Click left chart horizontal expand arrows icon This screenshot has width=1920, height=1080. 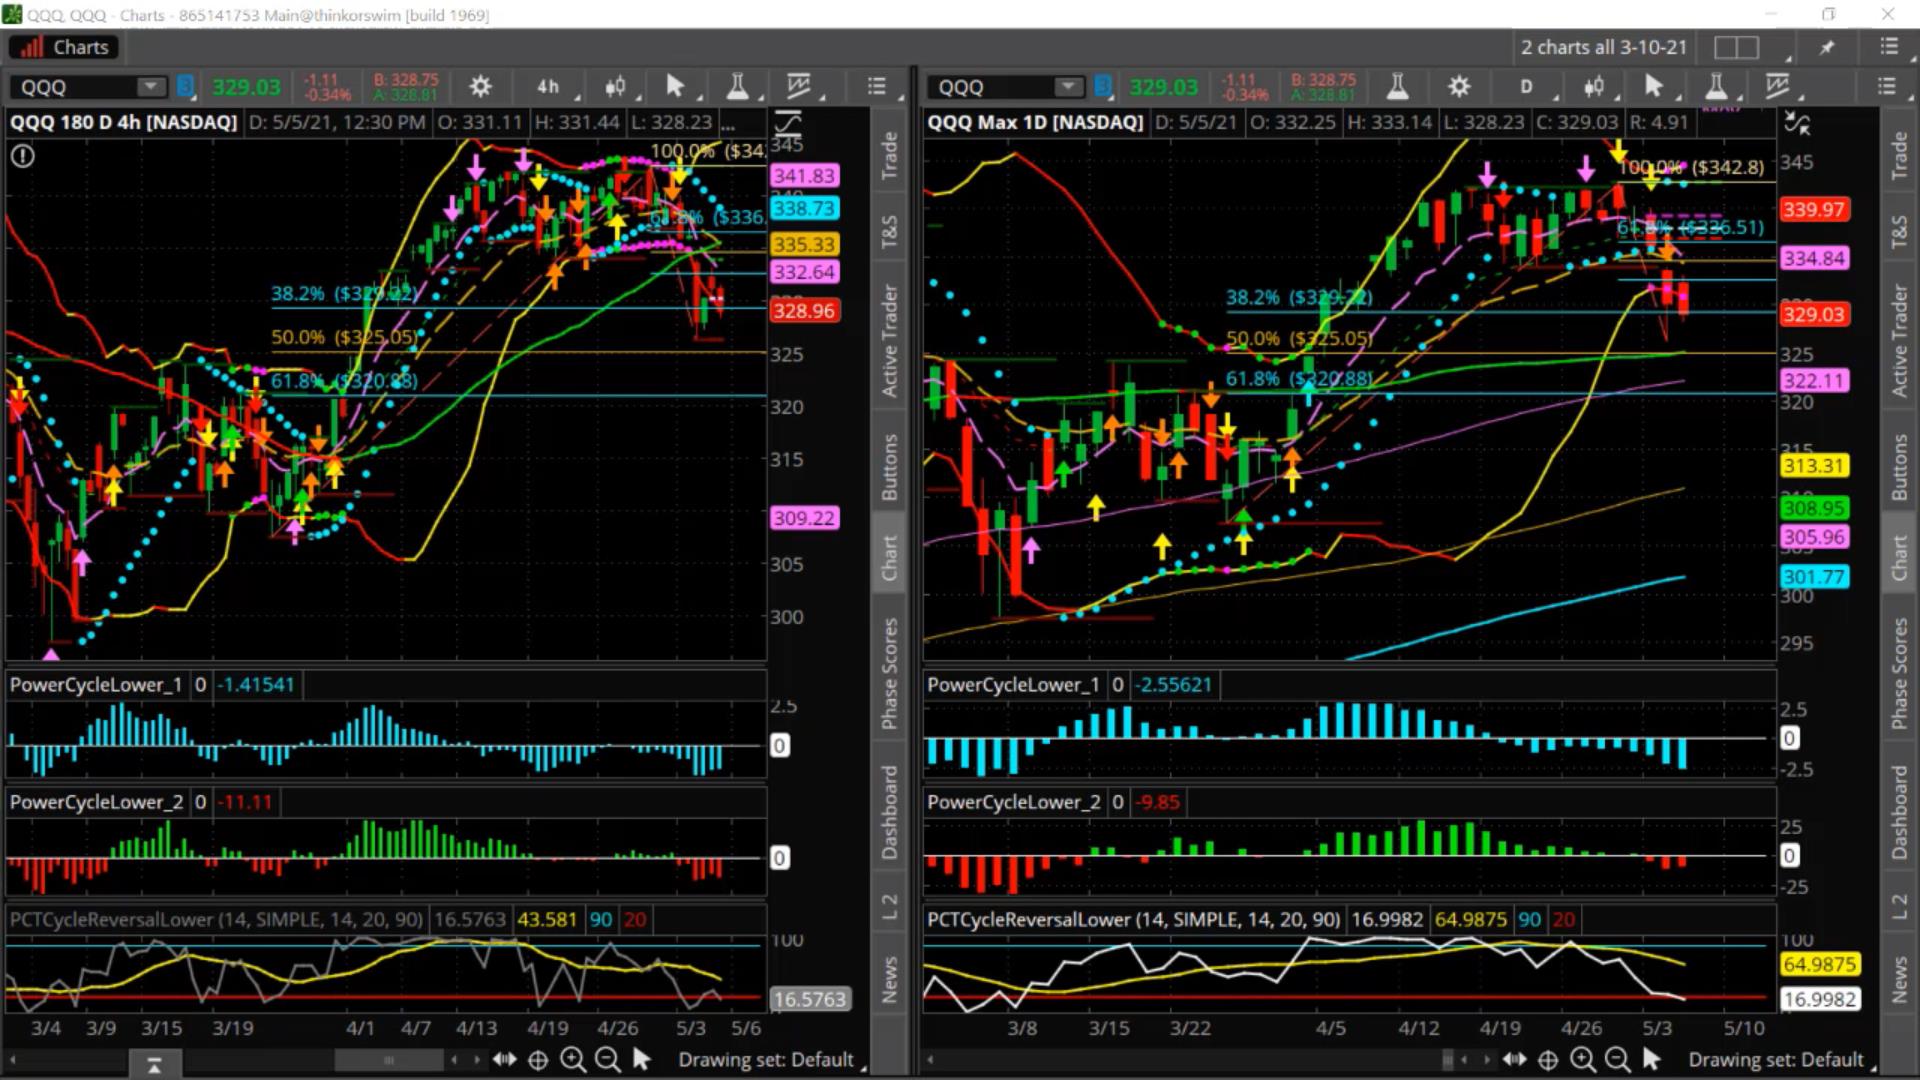[x=504, y=1060]
